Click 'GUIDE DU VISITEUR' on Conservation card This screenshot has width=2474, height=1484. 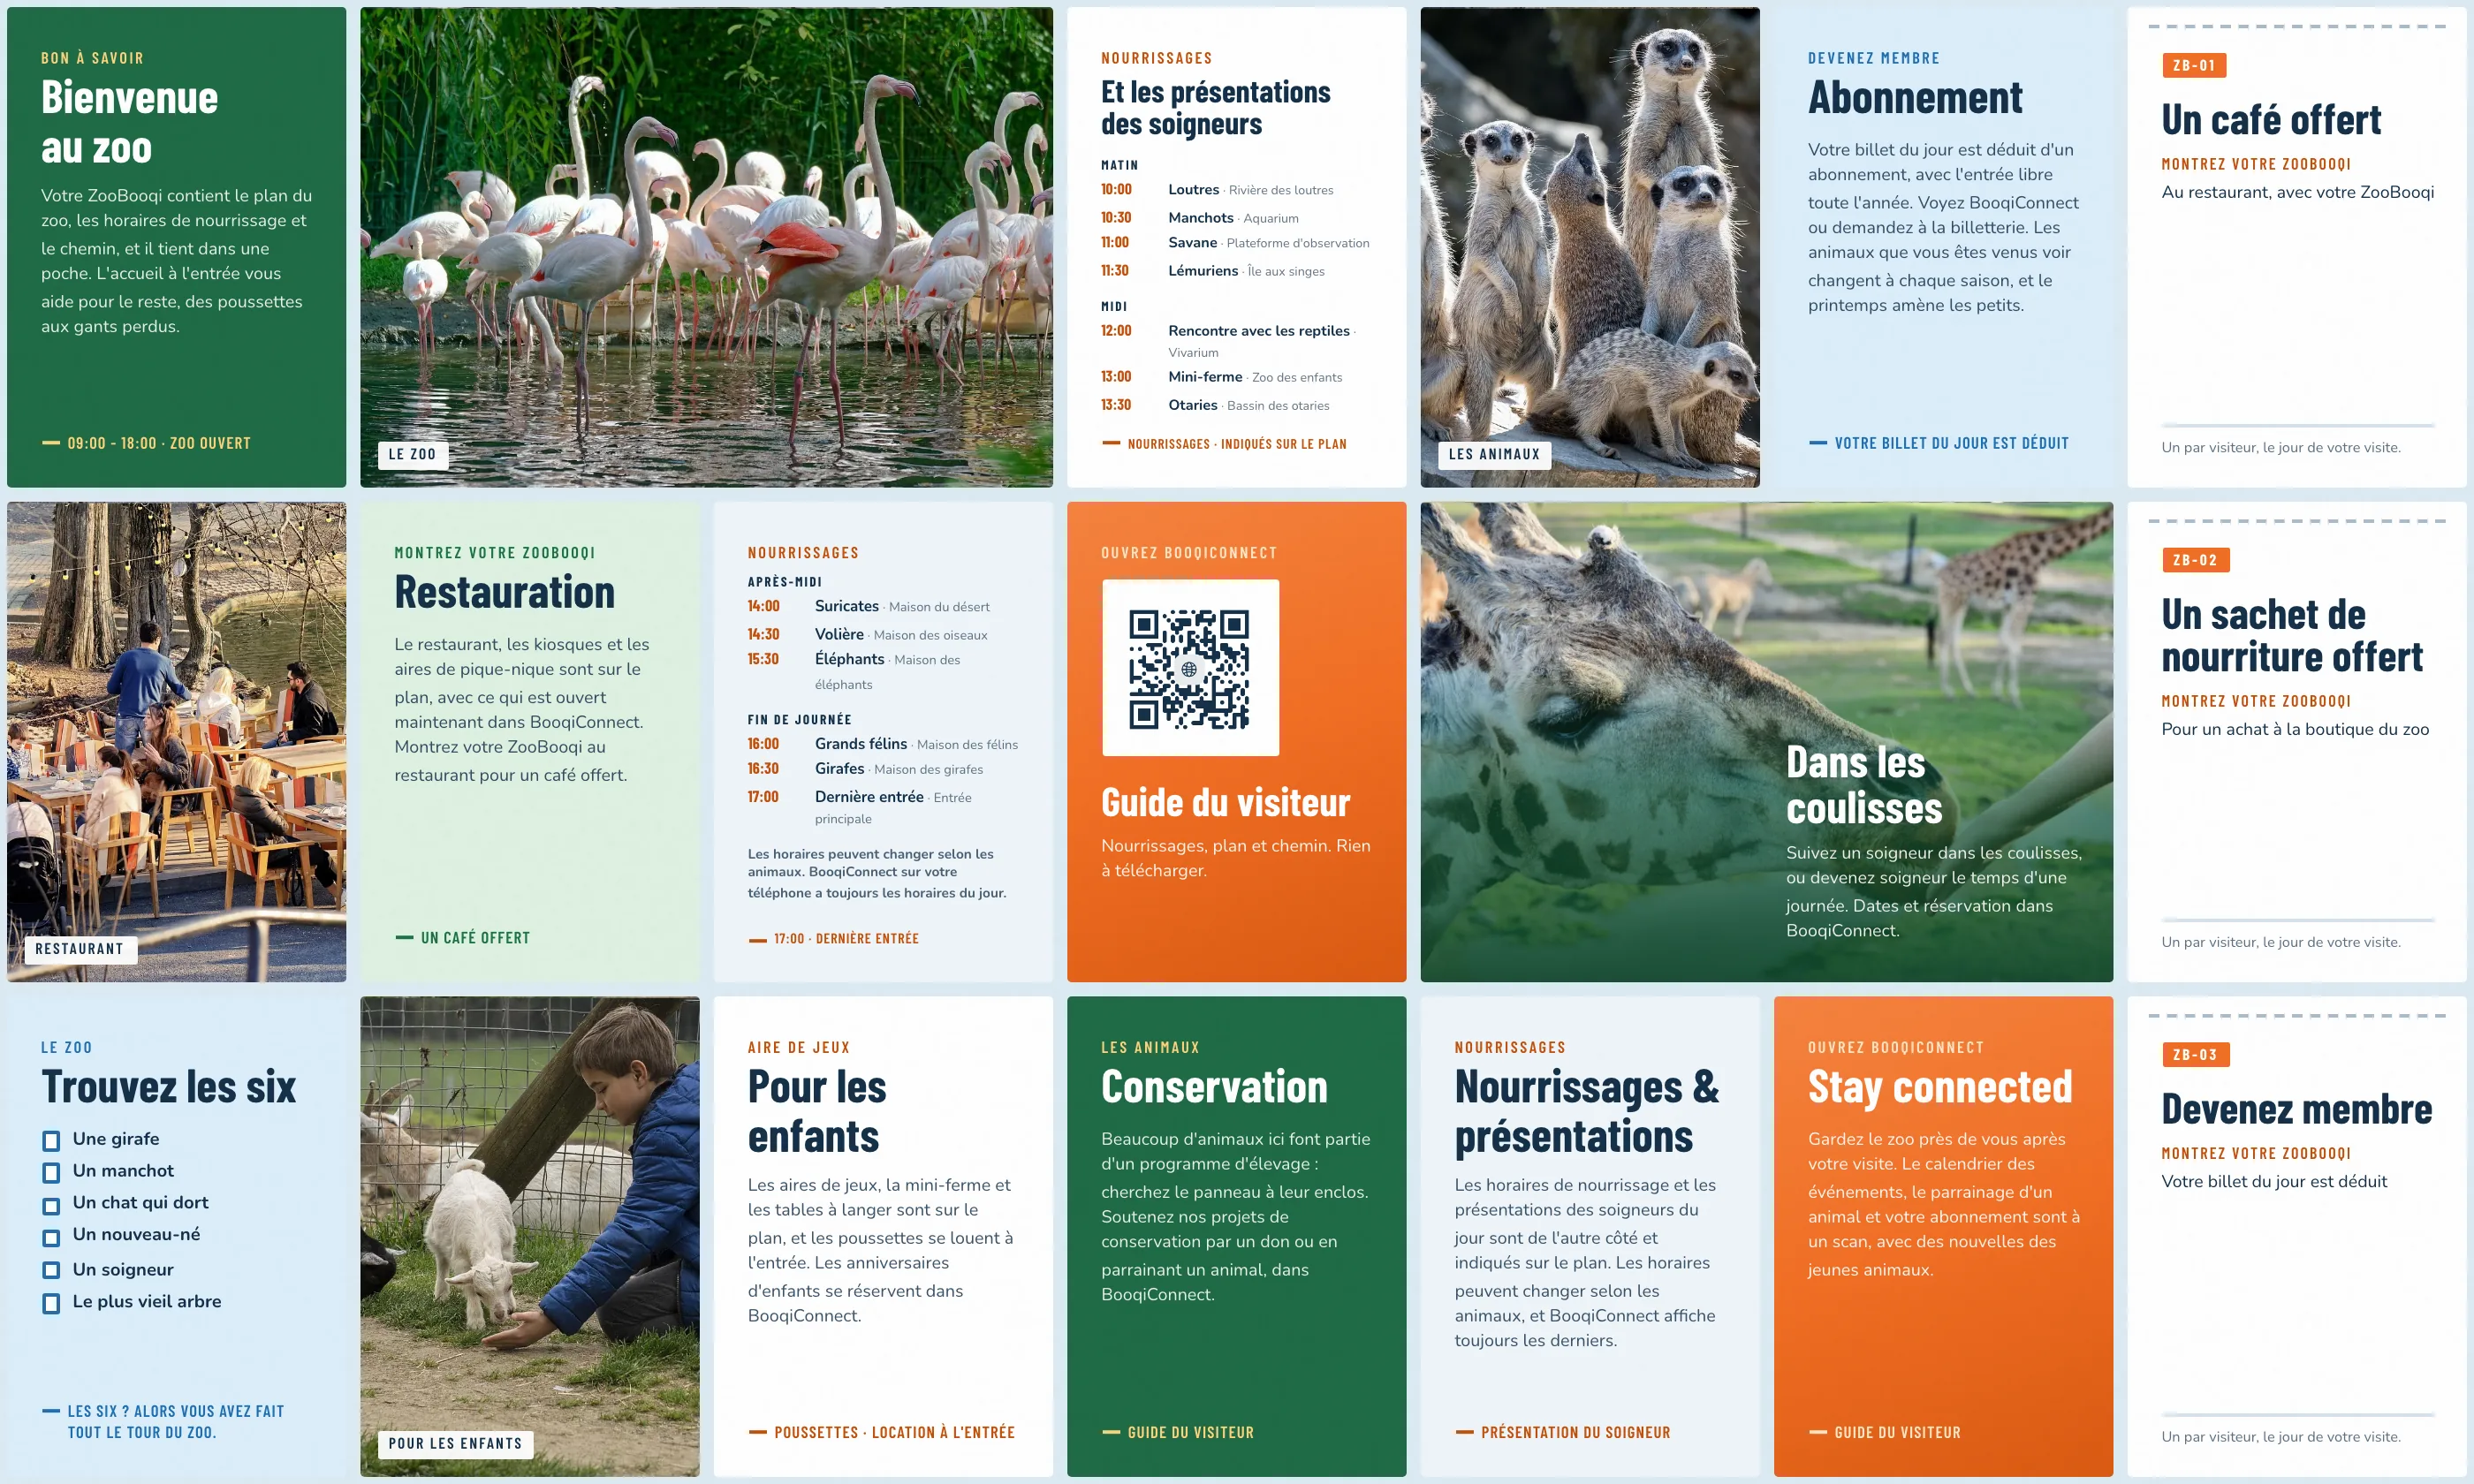1190,1432
